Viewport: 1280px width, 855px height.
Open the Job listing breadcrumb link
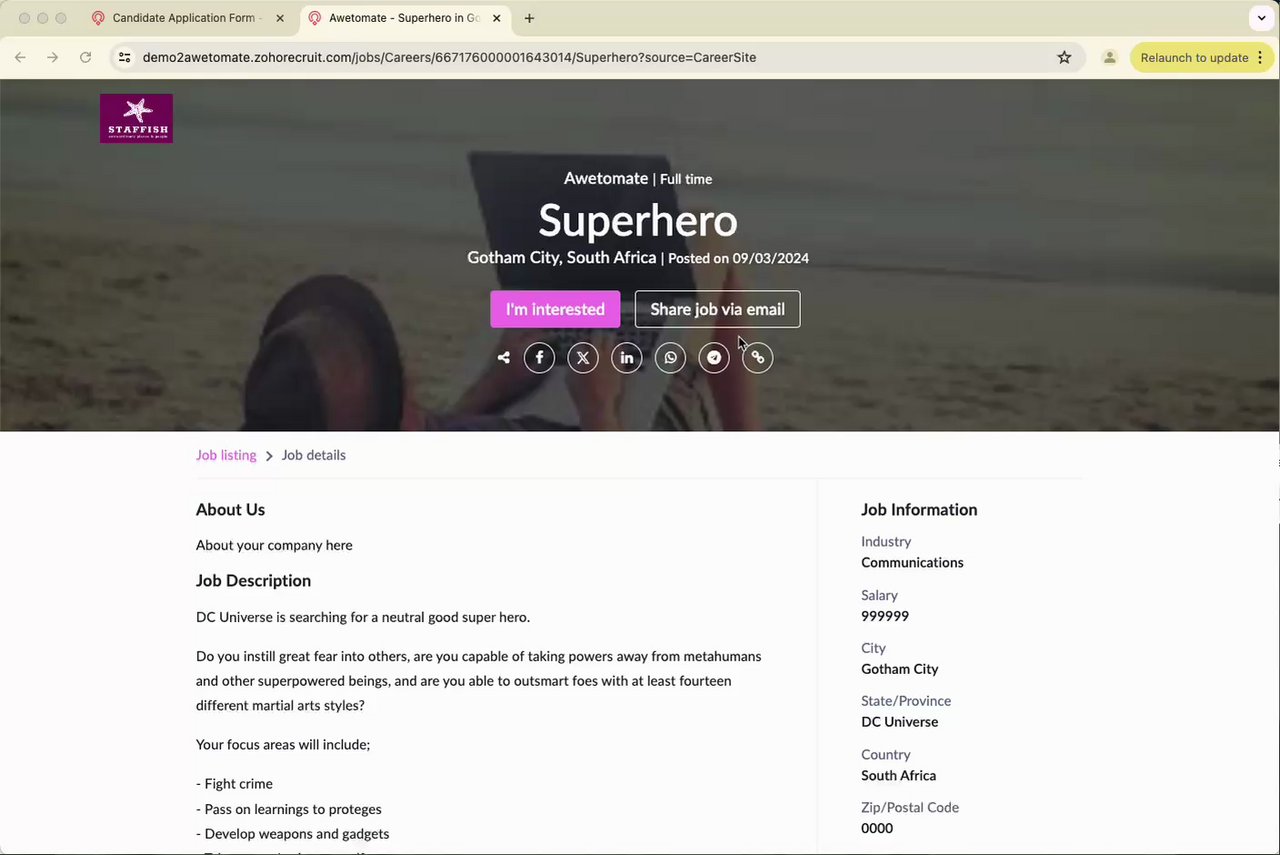pyautogui.click(x=226, y=455)
